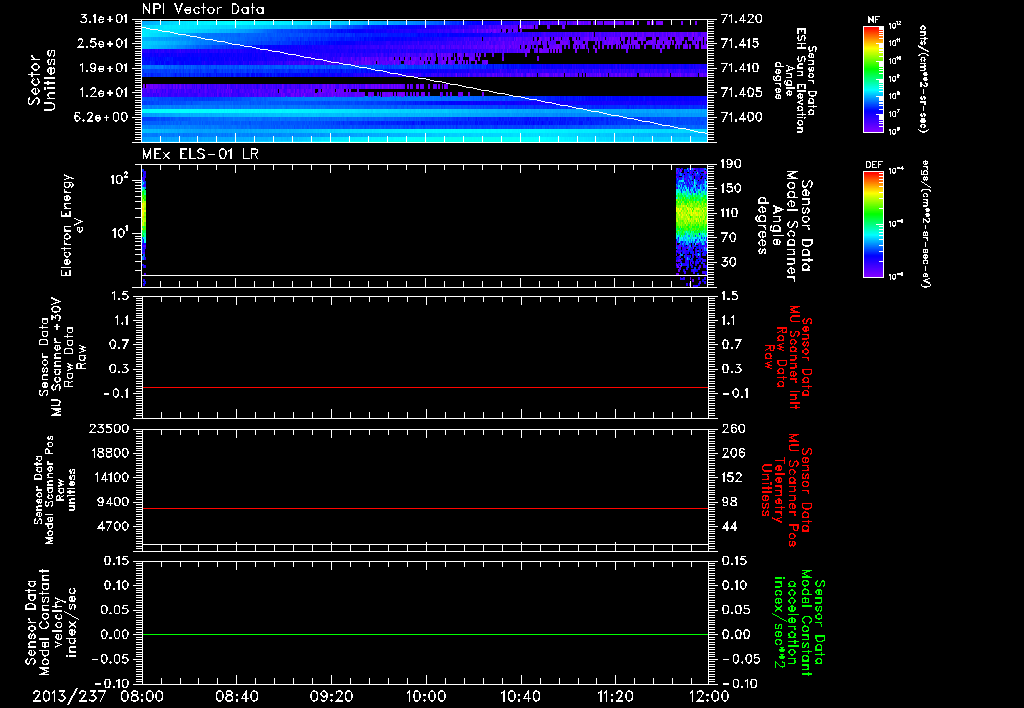Click the "11:20" time axis label

tap(615, 696)
